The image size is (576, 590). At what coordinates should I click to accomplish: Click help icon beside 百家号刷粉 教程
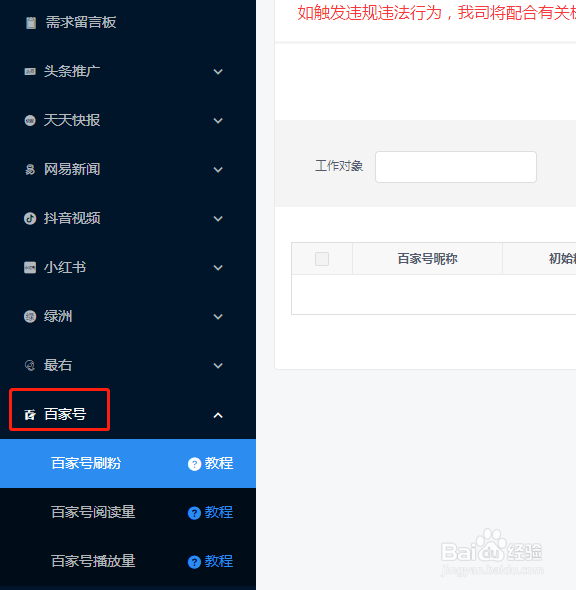click(x=194, y=464)
